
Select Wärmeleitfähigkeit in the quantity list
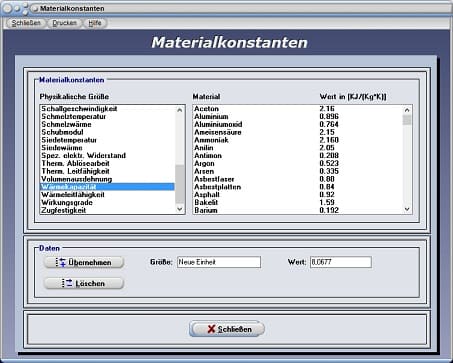(x=107, y=195)
